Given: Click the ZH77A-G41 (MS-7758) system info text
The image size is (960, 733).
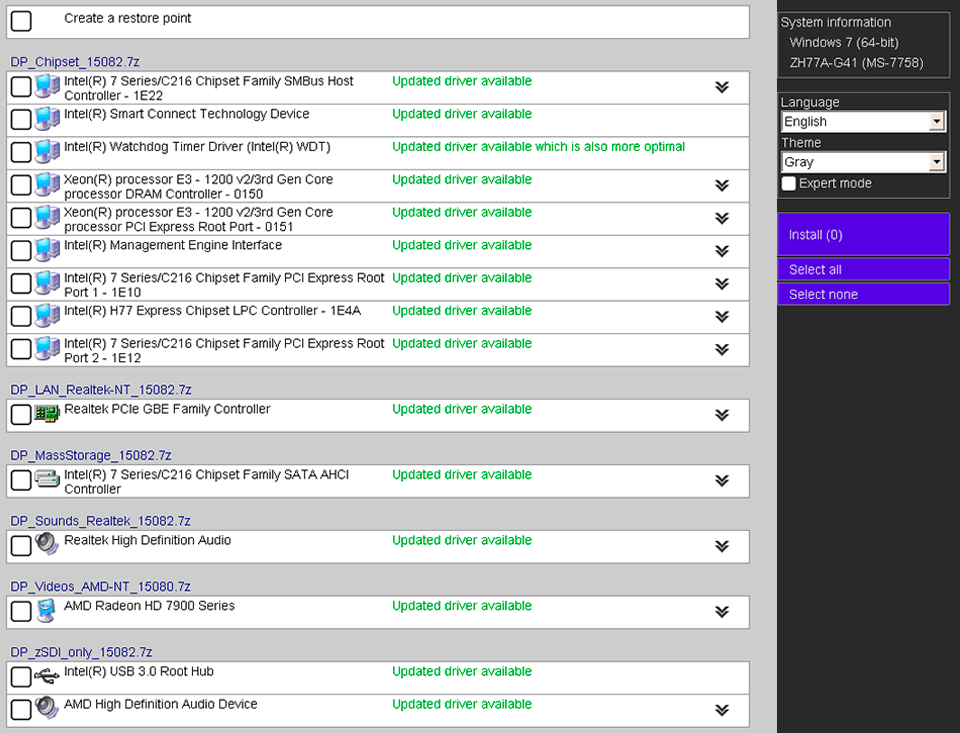Looking at the screenshot, I should click(x=856, y=63).
